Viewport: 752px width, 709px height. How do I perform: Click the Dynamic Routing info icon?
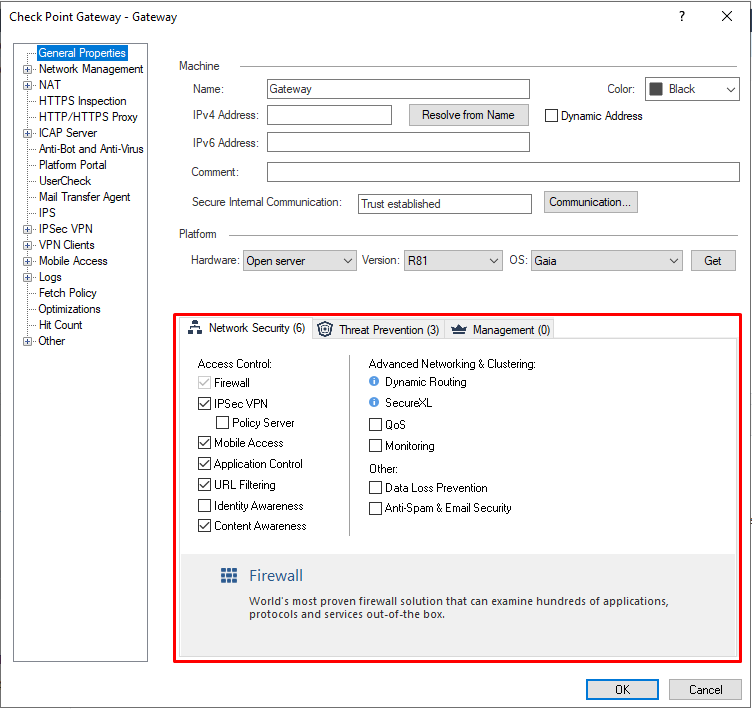(x=374, y=382)
